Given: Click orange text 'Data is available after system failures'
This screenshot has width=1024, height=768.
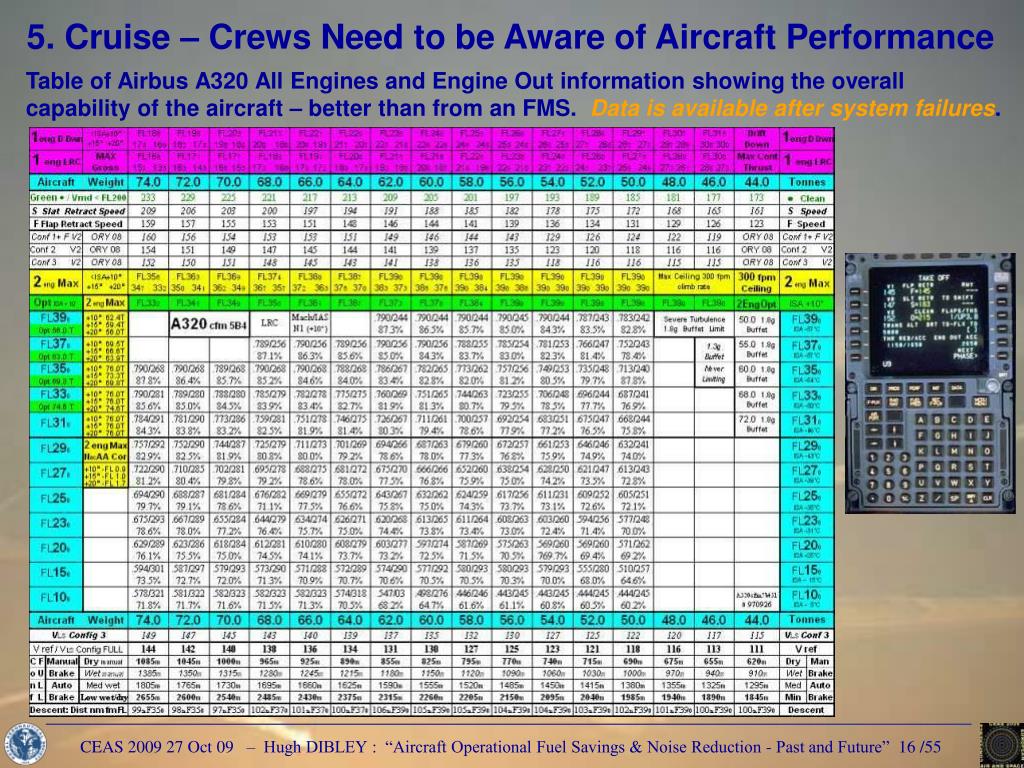Looking at the screenshot, I should (792, 108).
